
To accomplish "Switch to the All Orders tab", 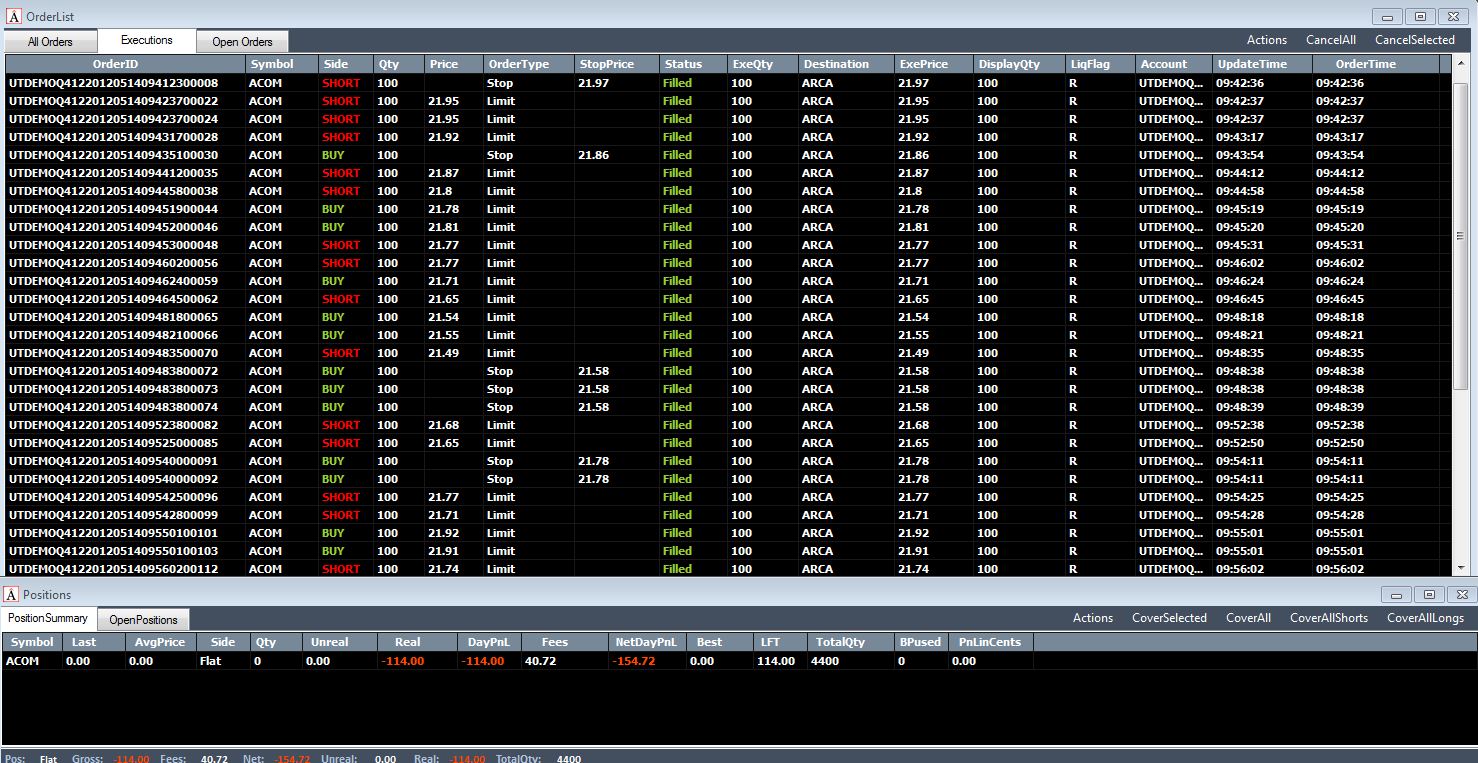I will [50, 42].
